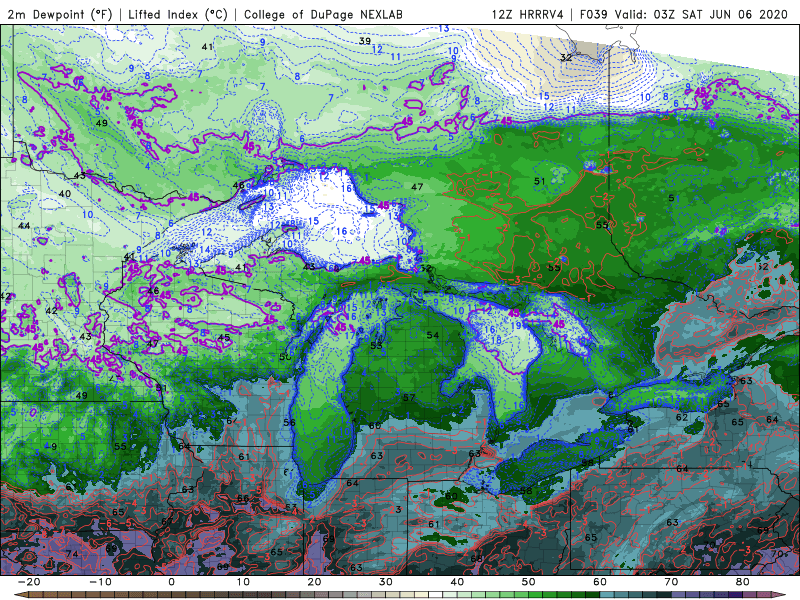Click the 50 label on the color scale
800x600 pixels.
coord(529,582)
